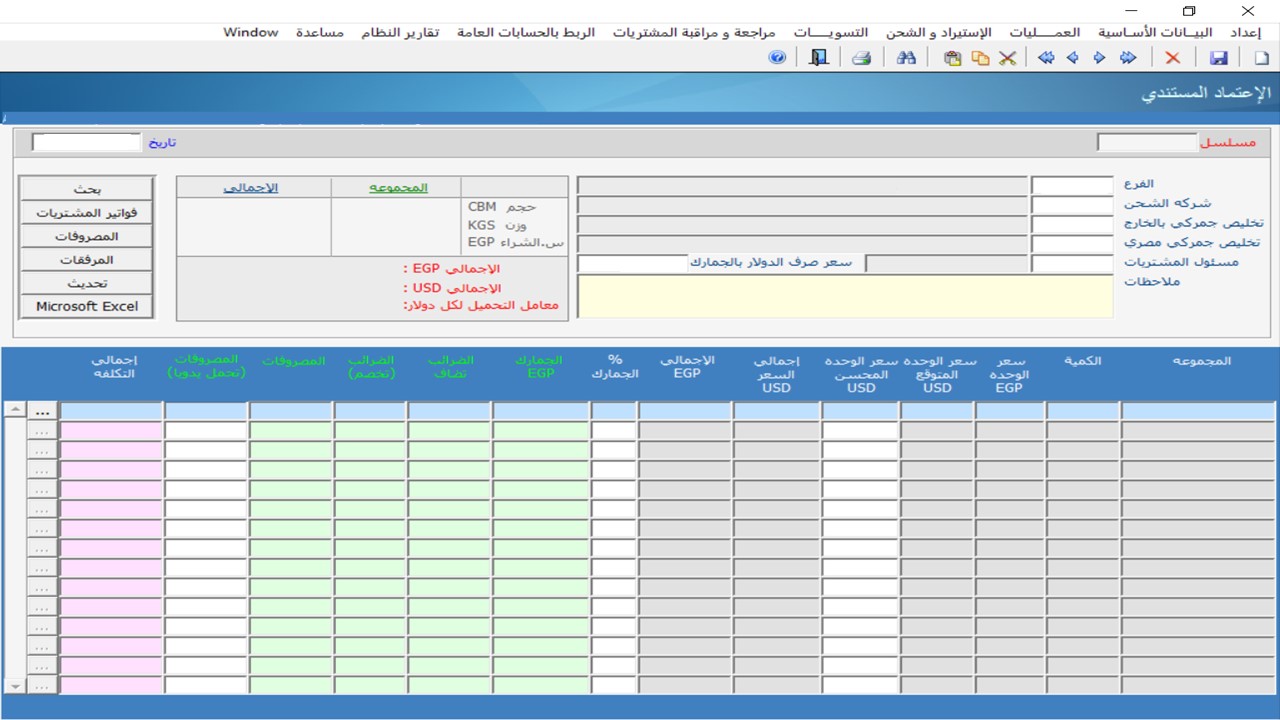This screenshot has height=720, width=1280.
Task: Click the blue Help question mark icon
Action: click(777, 58)
